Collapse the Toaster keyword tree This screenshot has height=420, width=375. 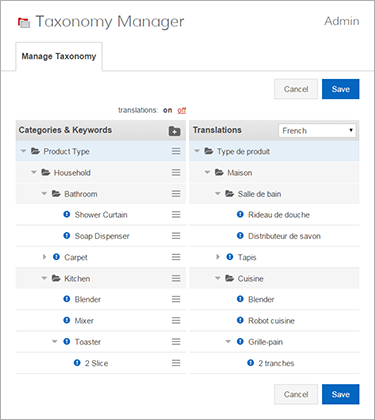click(55, 342)
